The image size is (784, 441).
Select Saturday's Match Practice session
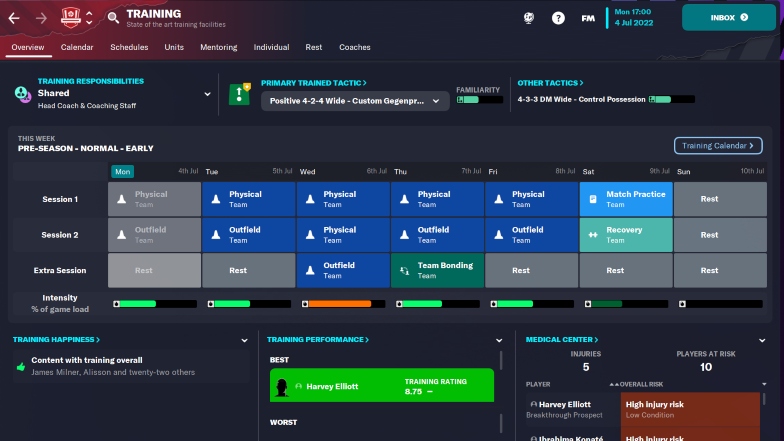[x=626, y=199]
